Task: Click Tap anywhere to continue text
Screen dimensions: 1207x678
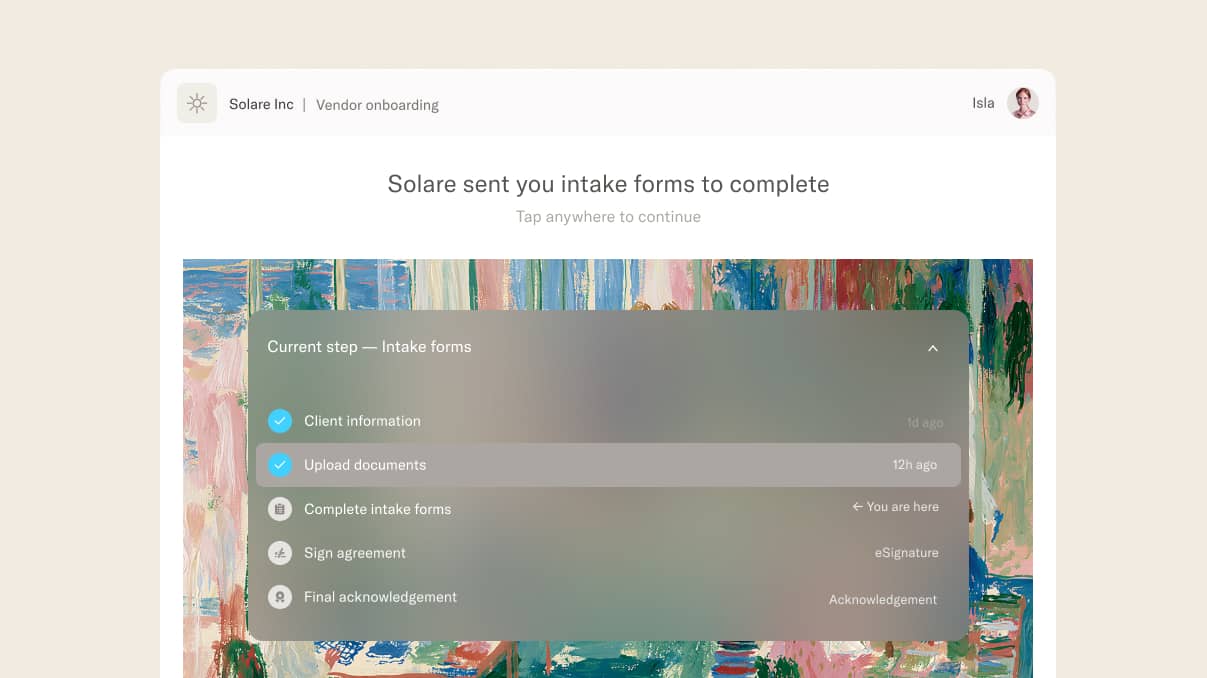Action: coord(608,217)
